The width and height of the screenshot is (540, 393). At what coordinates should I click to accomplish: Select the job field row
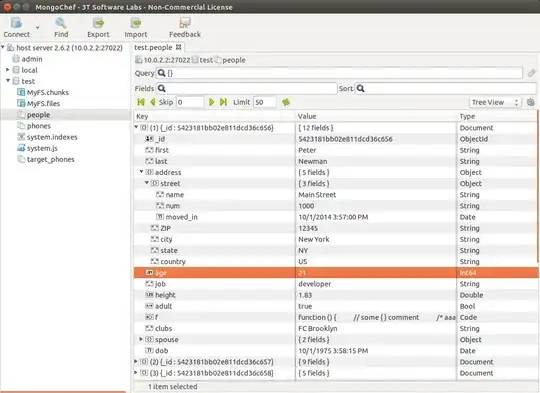click(335, 284)
